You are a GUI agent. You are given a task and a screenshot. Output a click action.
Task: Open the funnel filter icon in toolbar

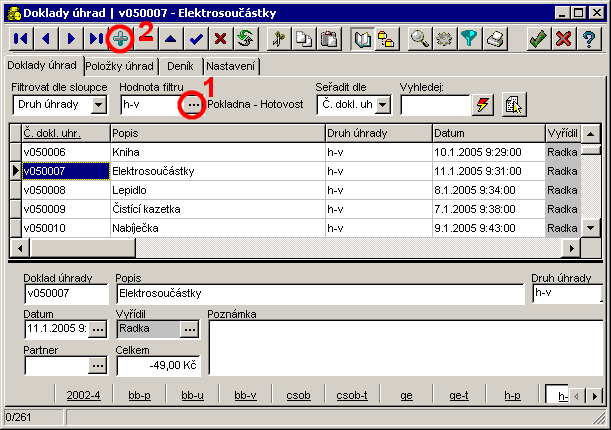click(x=470, y=39)
